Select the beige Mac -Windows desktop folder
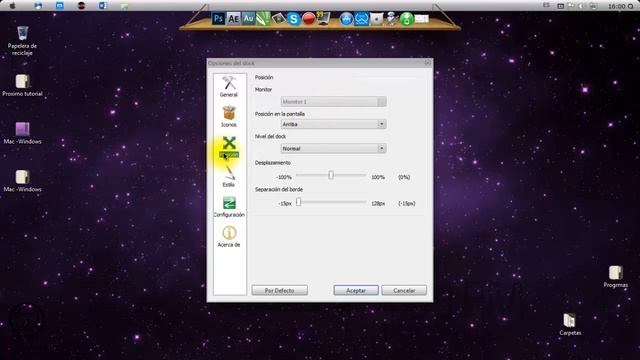640x360 pixels. pyautogui.click(x=22, y=181)
